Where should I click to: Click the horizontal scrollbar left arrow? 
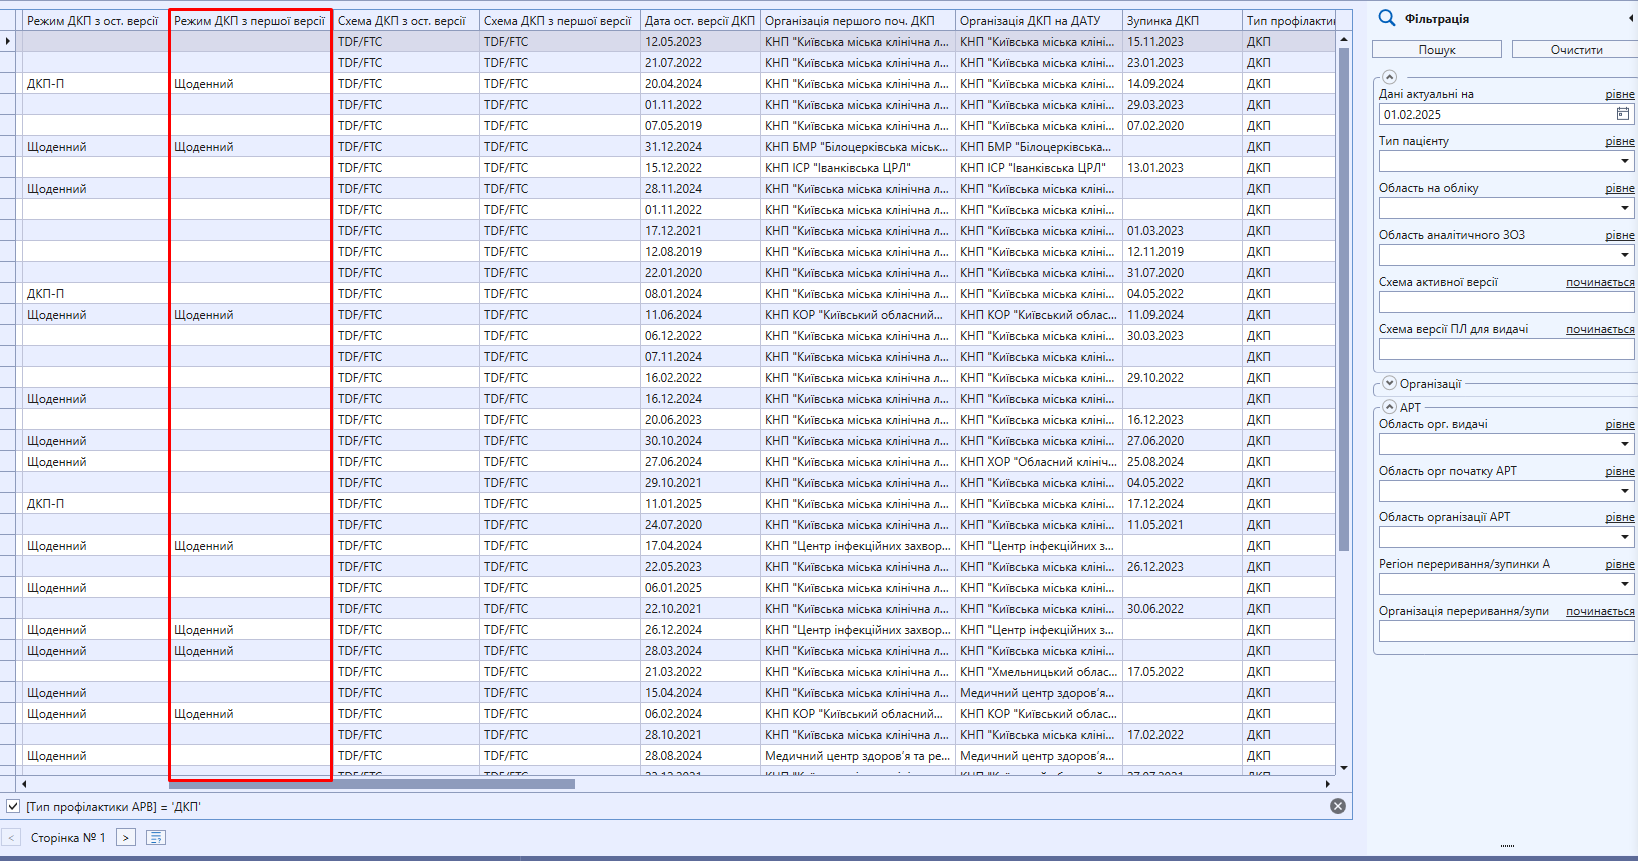24,784
